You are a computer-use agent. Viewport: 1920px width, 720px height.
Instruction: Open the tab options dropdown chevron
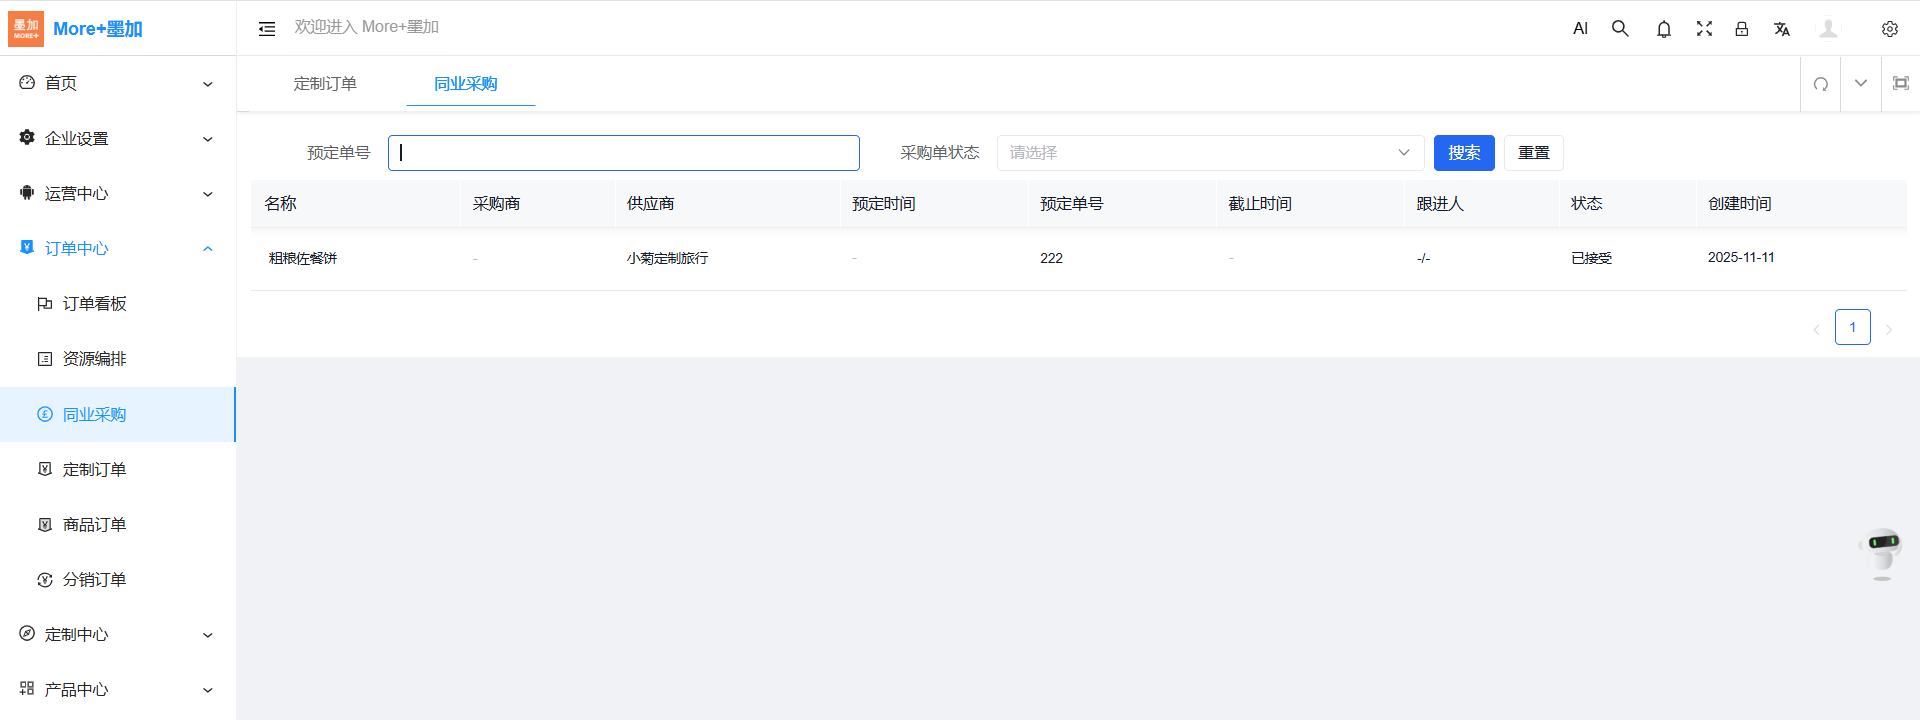1860,84
